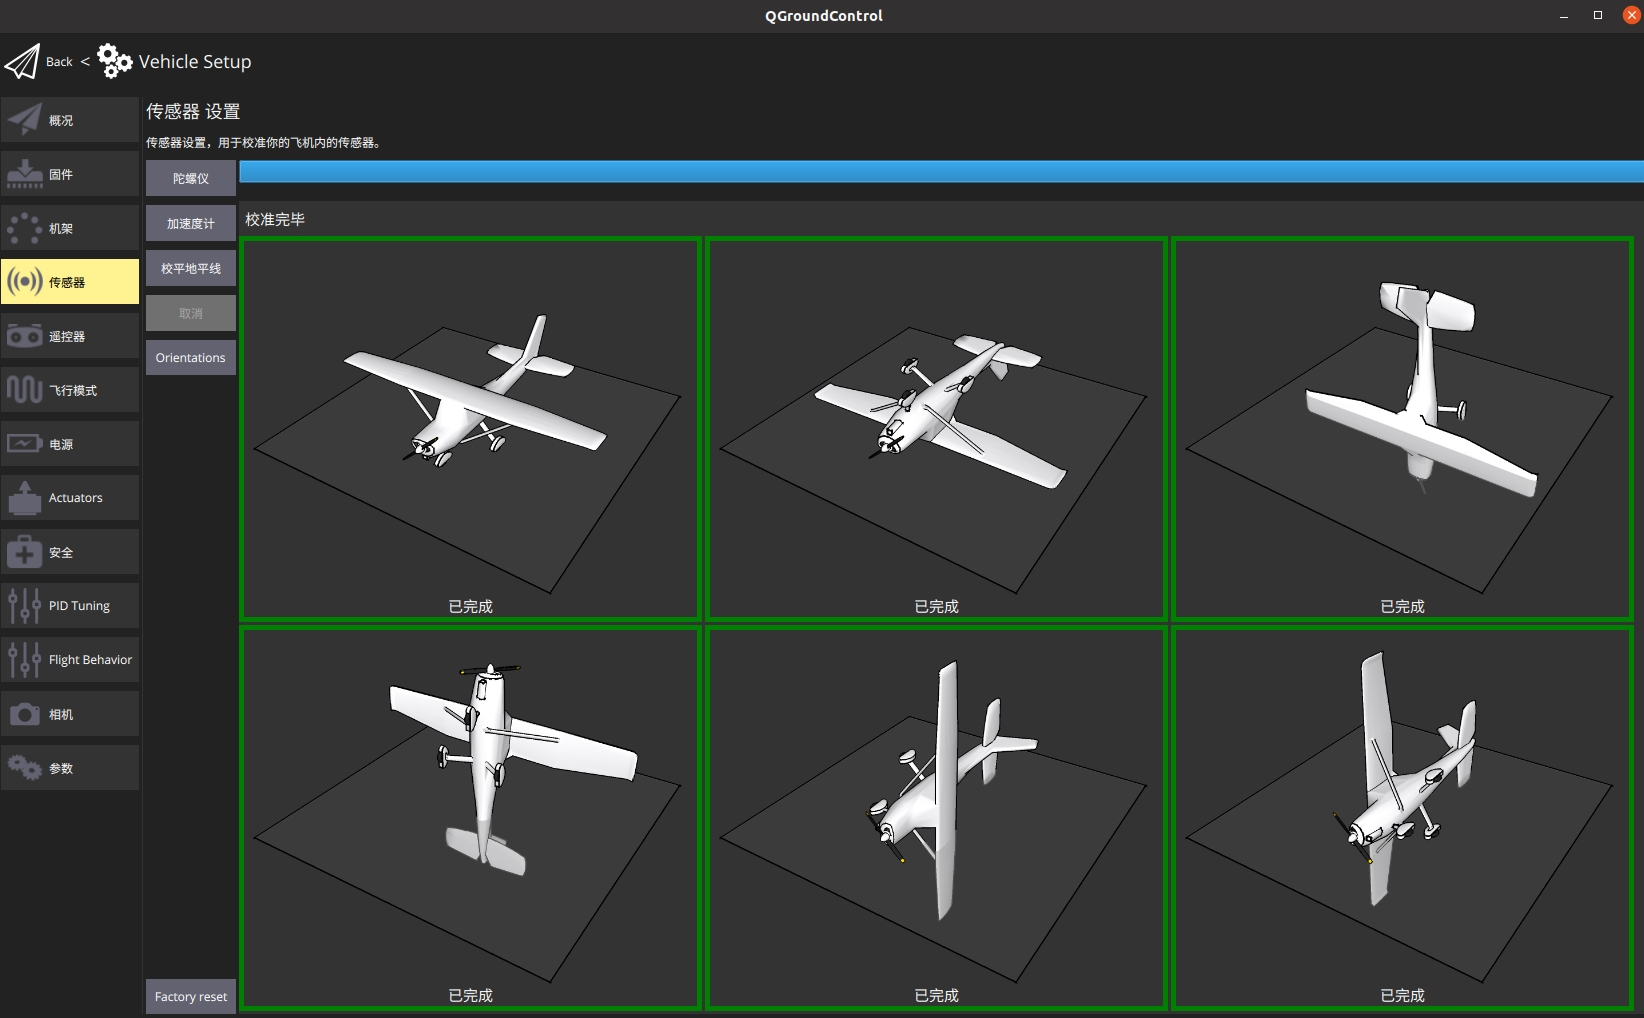Select the 飞行模式 flight modes icon
This screenshot has width=1644, height=1018.
(24, 390)
